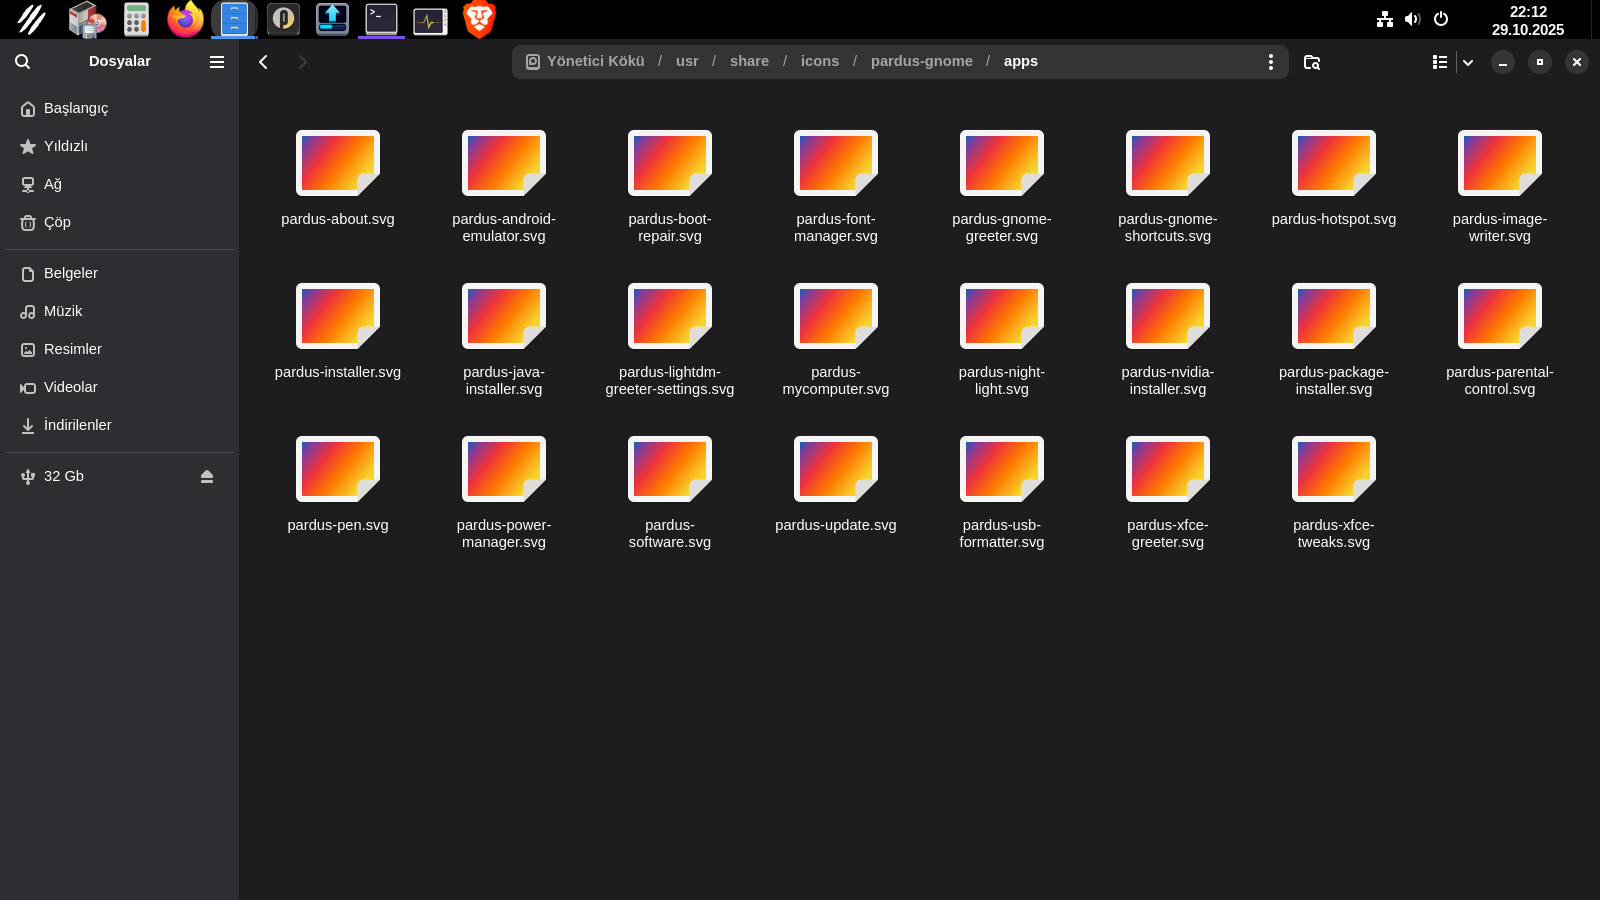1600x900 pixels.
Task: Open the hamburger main menu in sidebar header
Action: [216, 62]
